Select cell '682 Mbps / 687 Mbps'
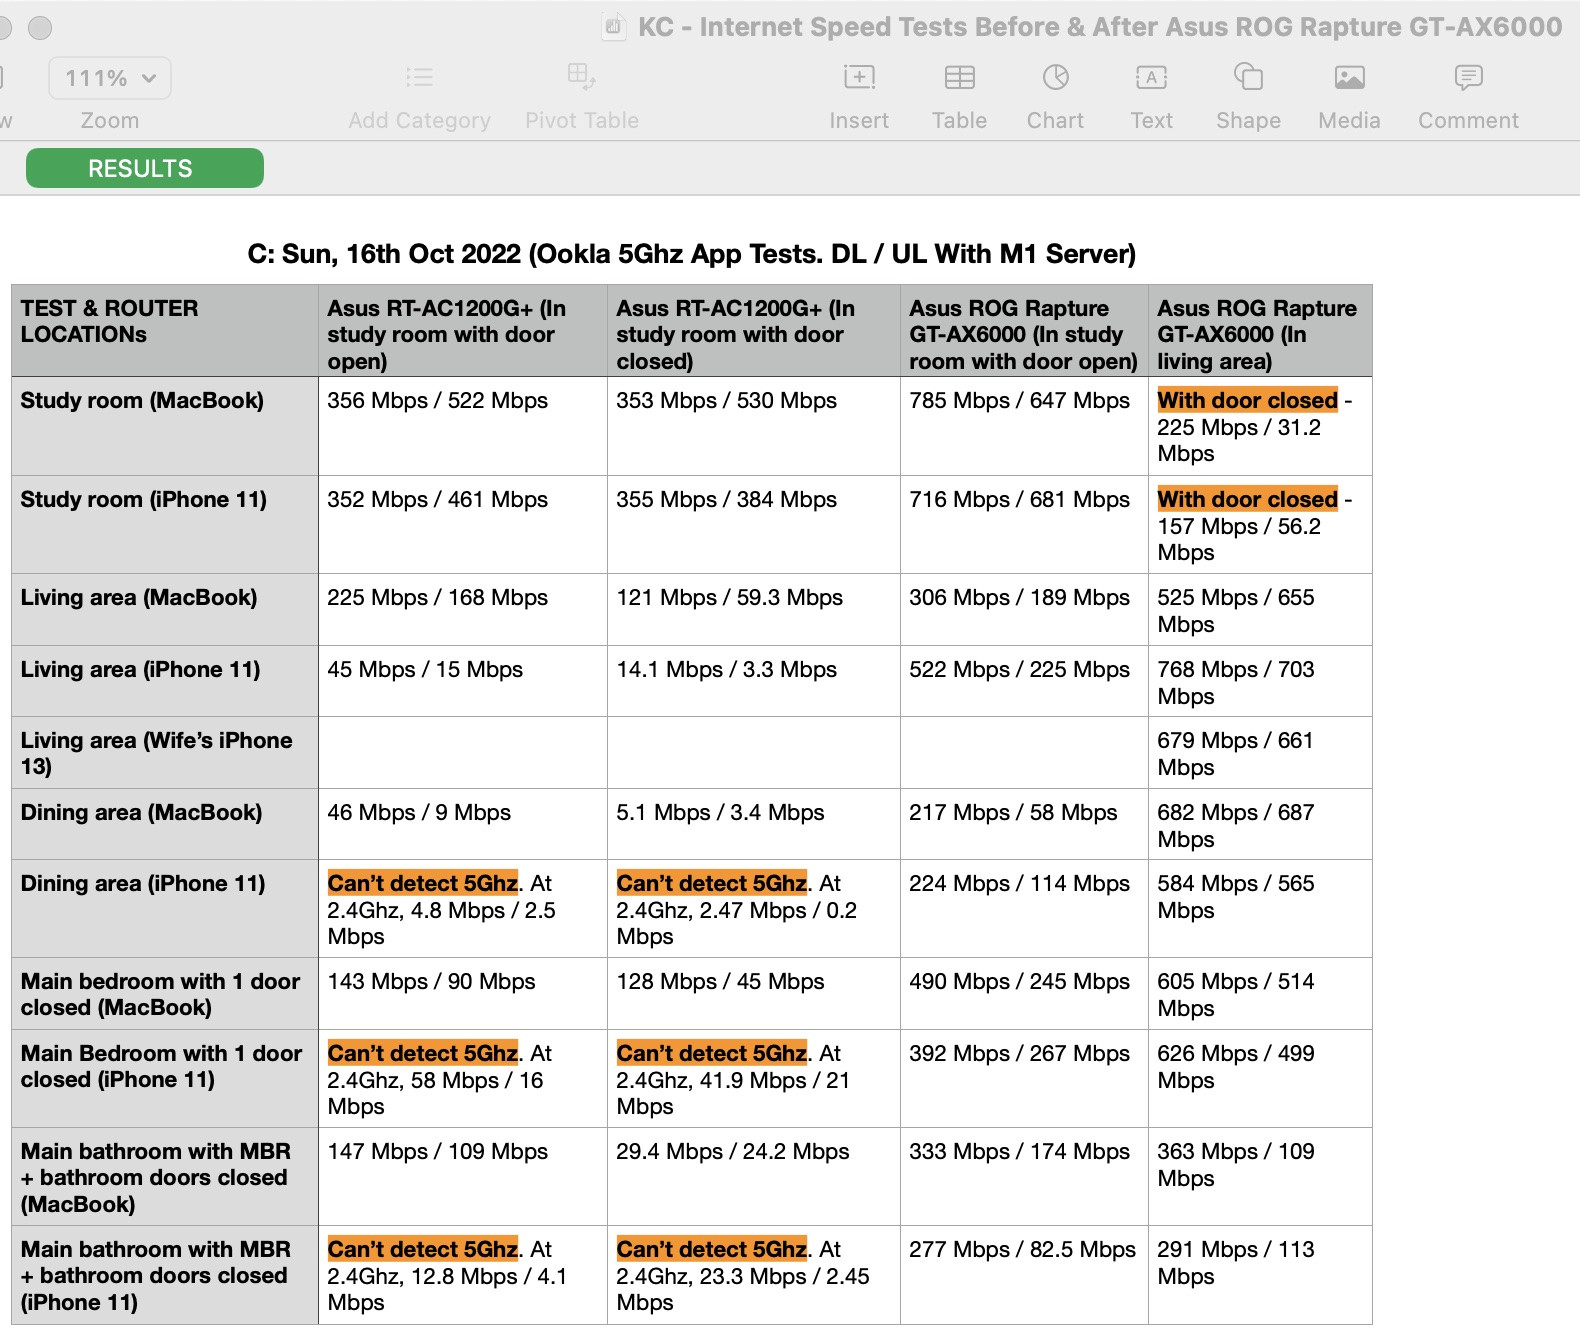Screen dimensions: 1580x1340 (1261, 824)
